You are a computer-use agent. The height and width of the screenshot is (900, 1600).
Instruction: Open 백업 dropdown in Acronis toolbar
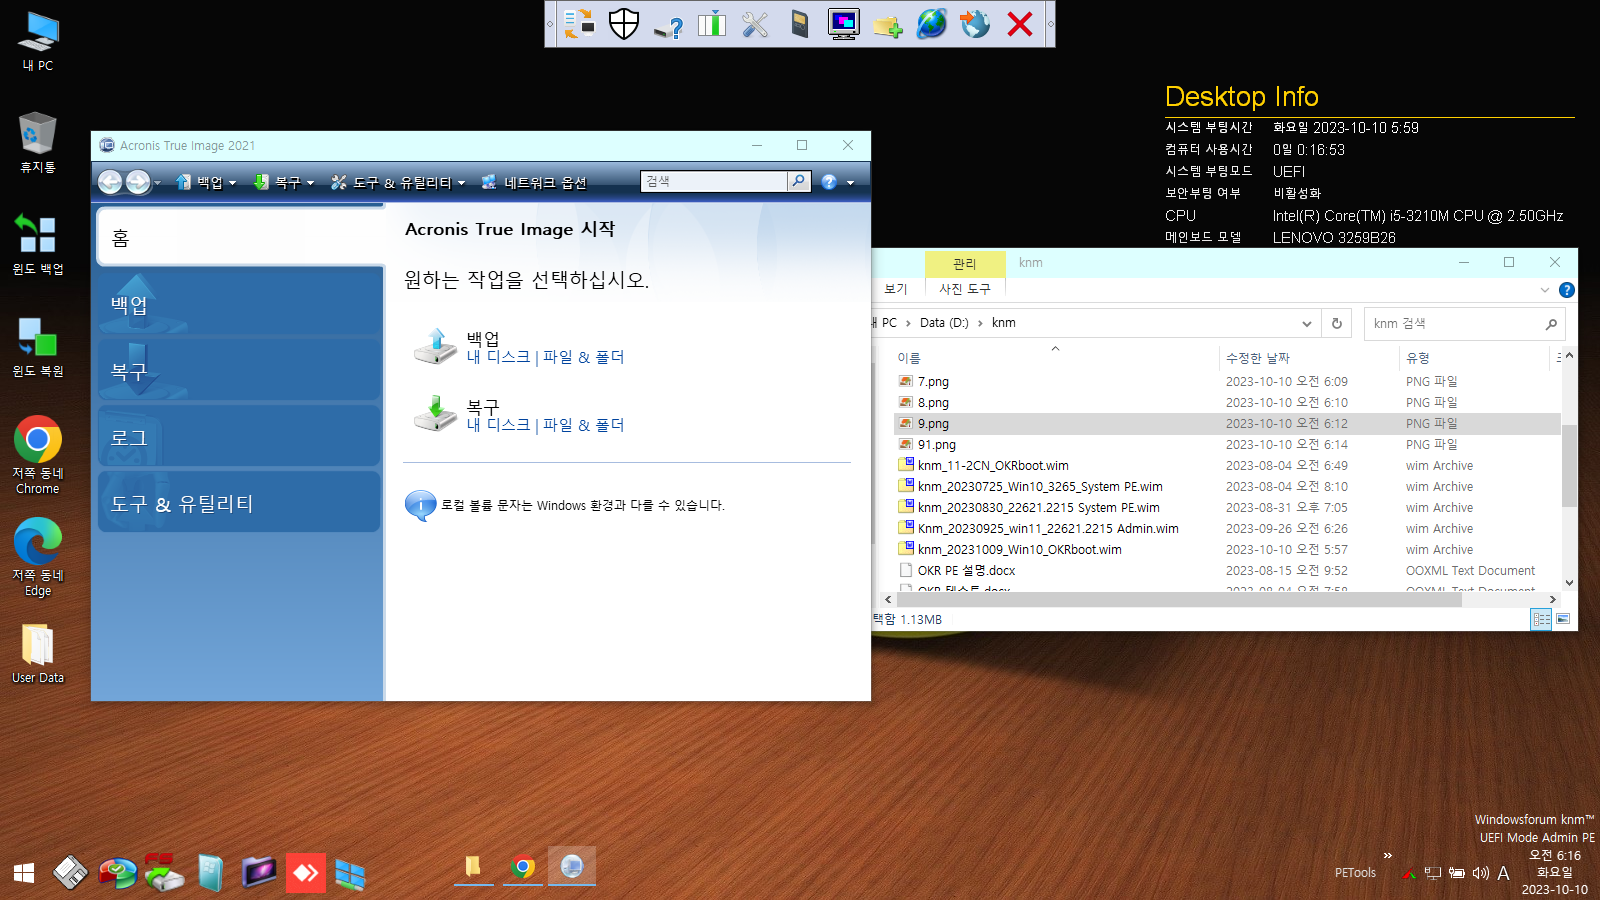click(x=207, y=182)
